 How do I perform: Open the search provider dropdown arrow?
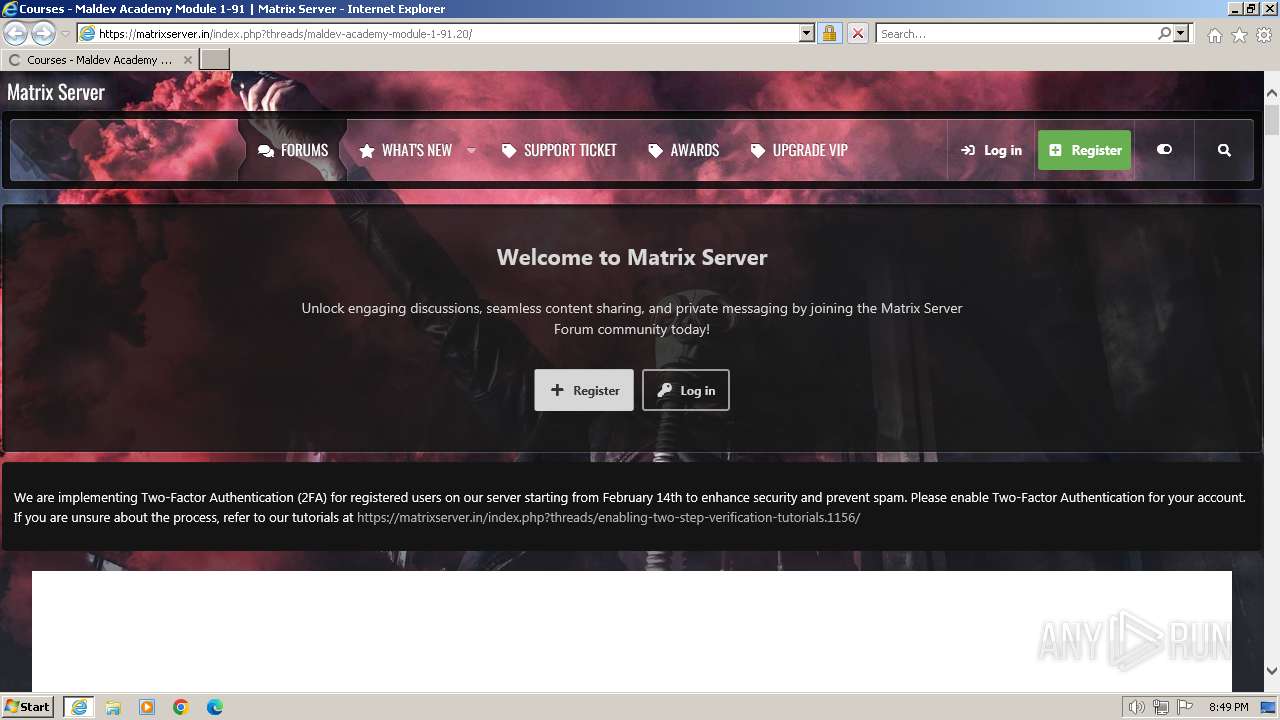click(1181, 33)
